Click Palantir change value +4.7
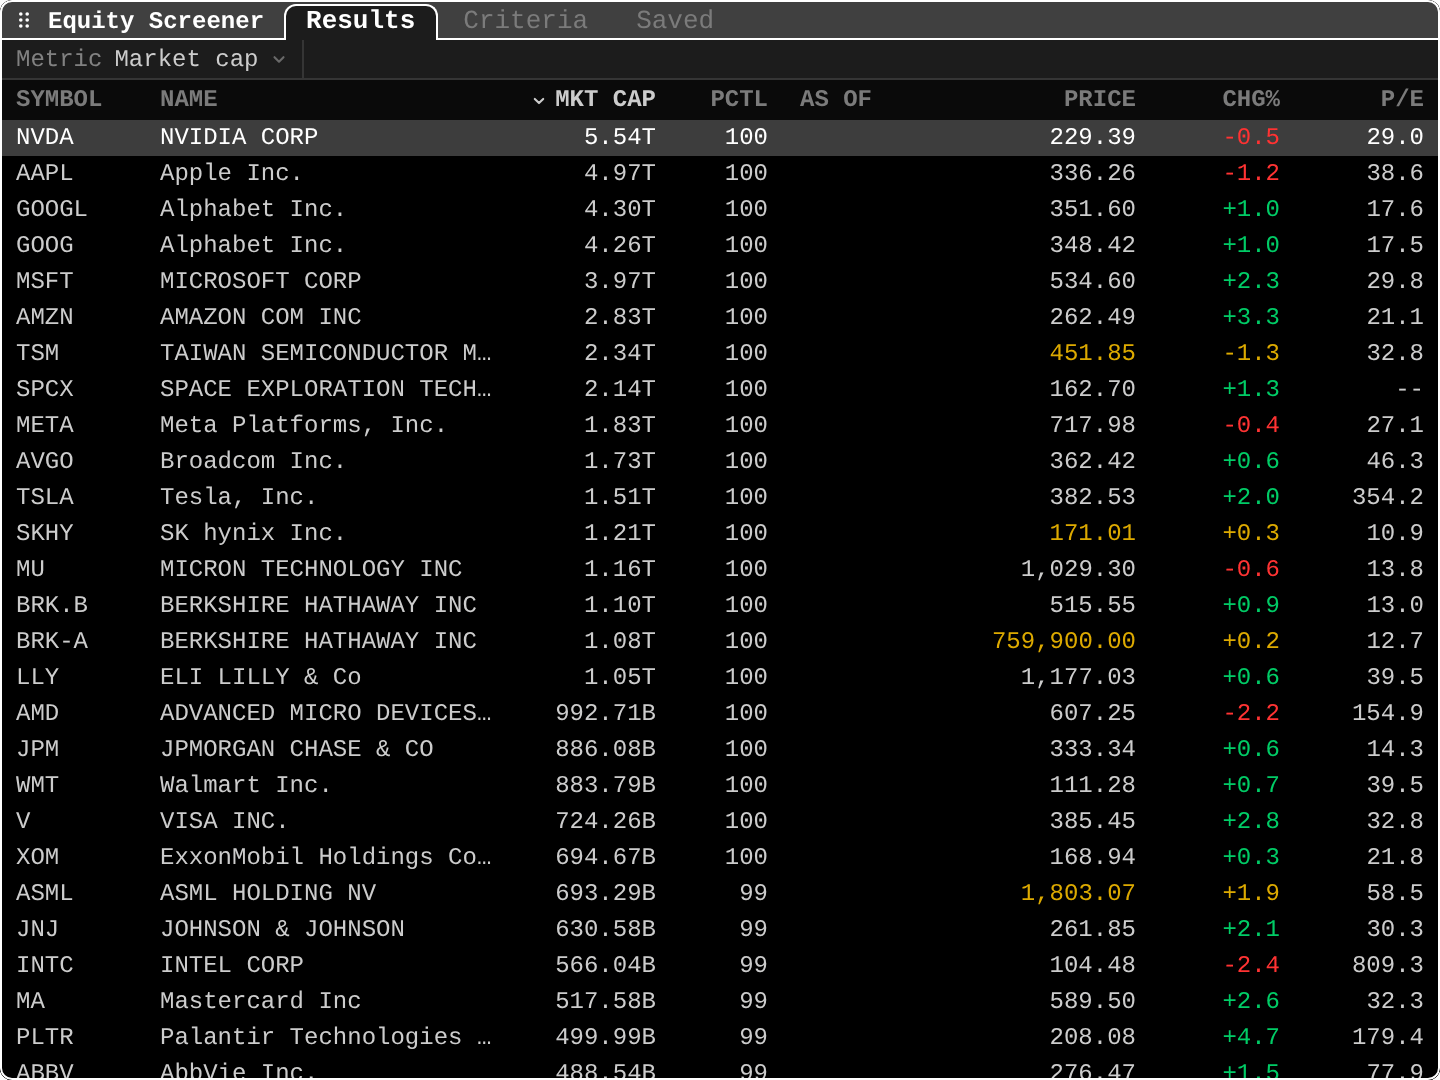Viewport: 1440px width, 1080px height. click(1251, 1037)
